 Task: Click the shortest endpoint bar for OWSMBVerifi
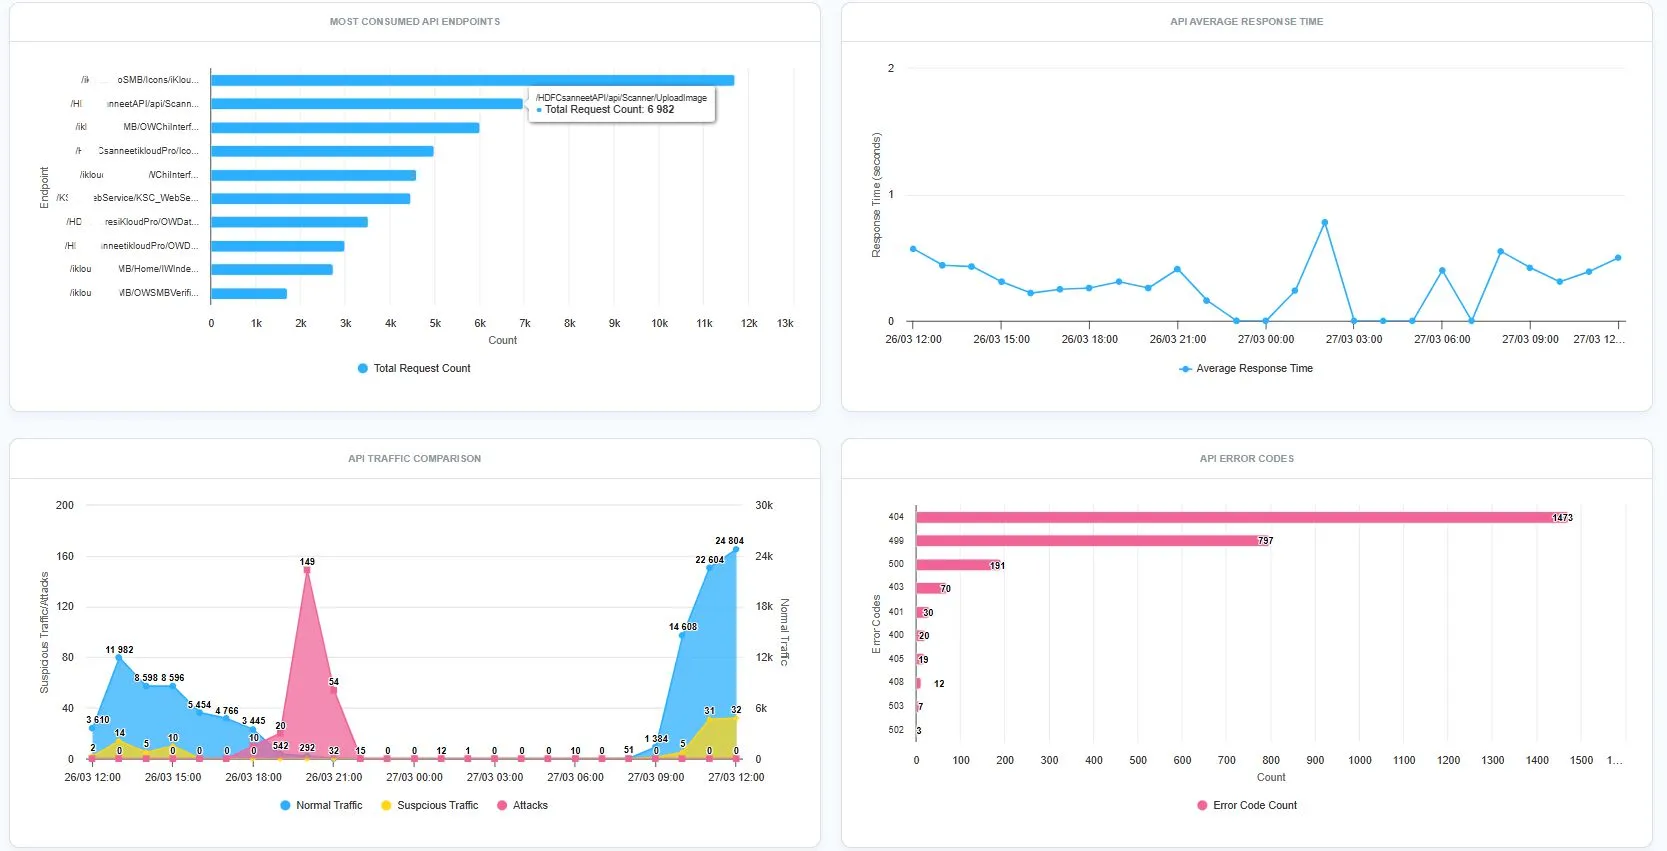pos(249,294)
